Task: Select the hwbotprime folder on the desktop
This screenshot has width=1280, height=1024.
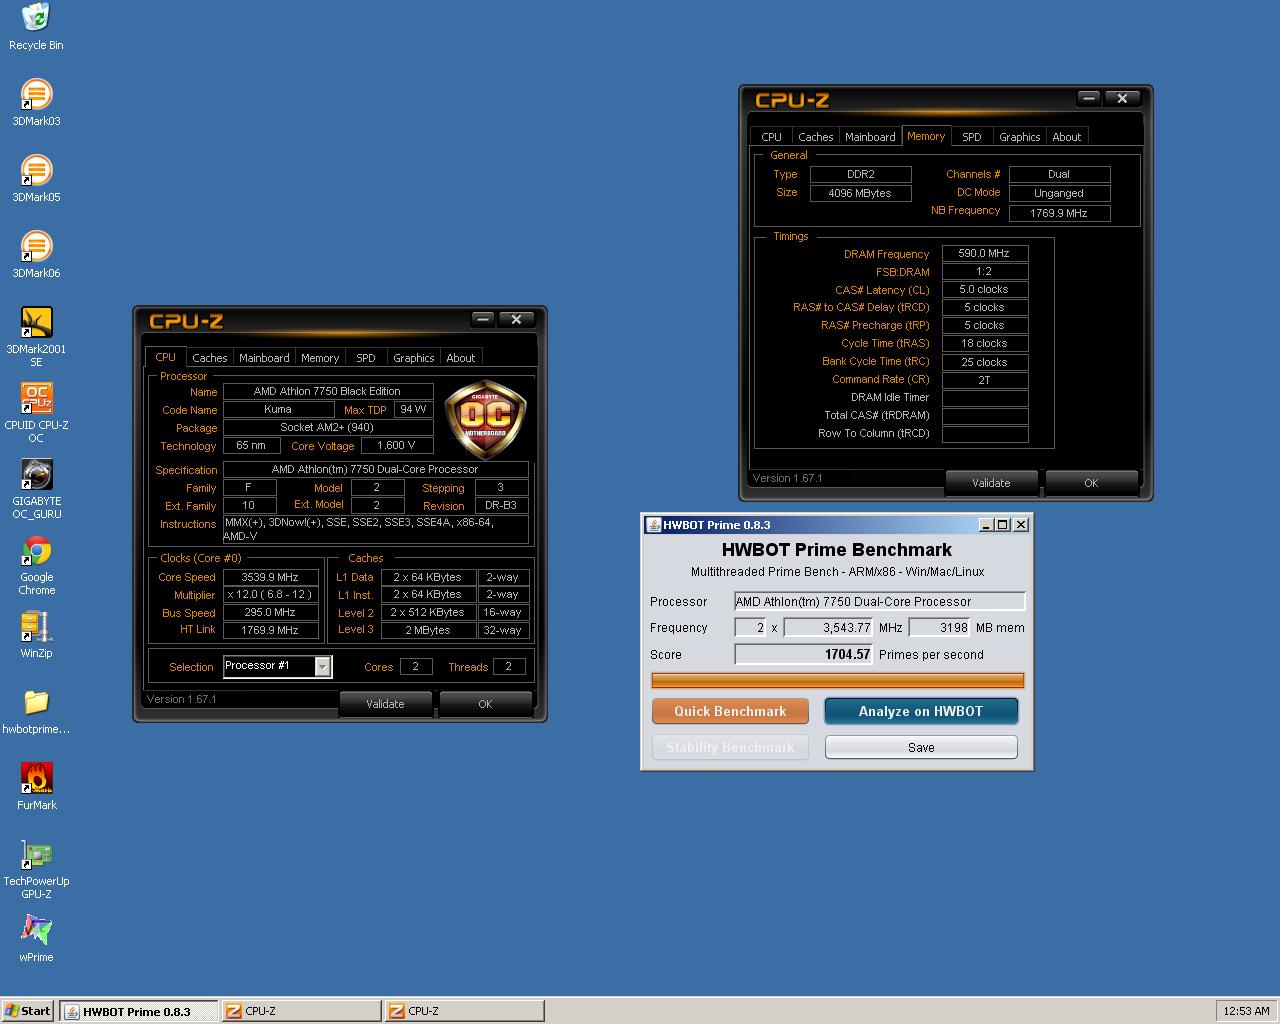Action: pos(36,711)
